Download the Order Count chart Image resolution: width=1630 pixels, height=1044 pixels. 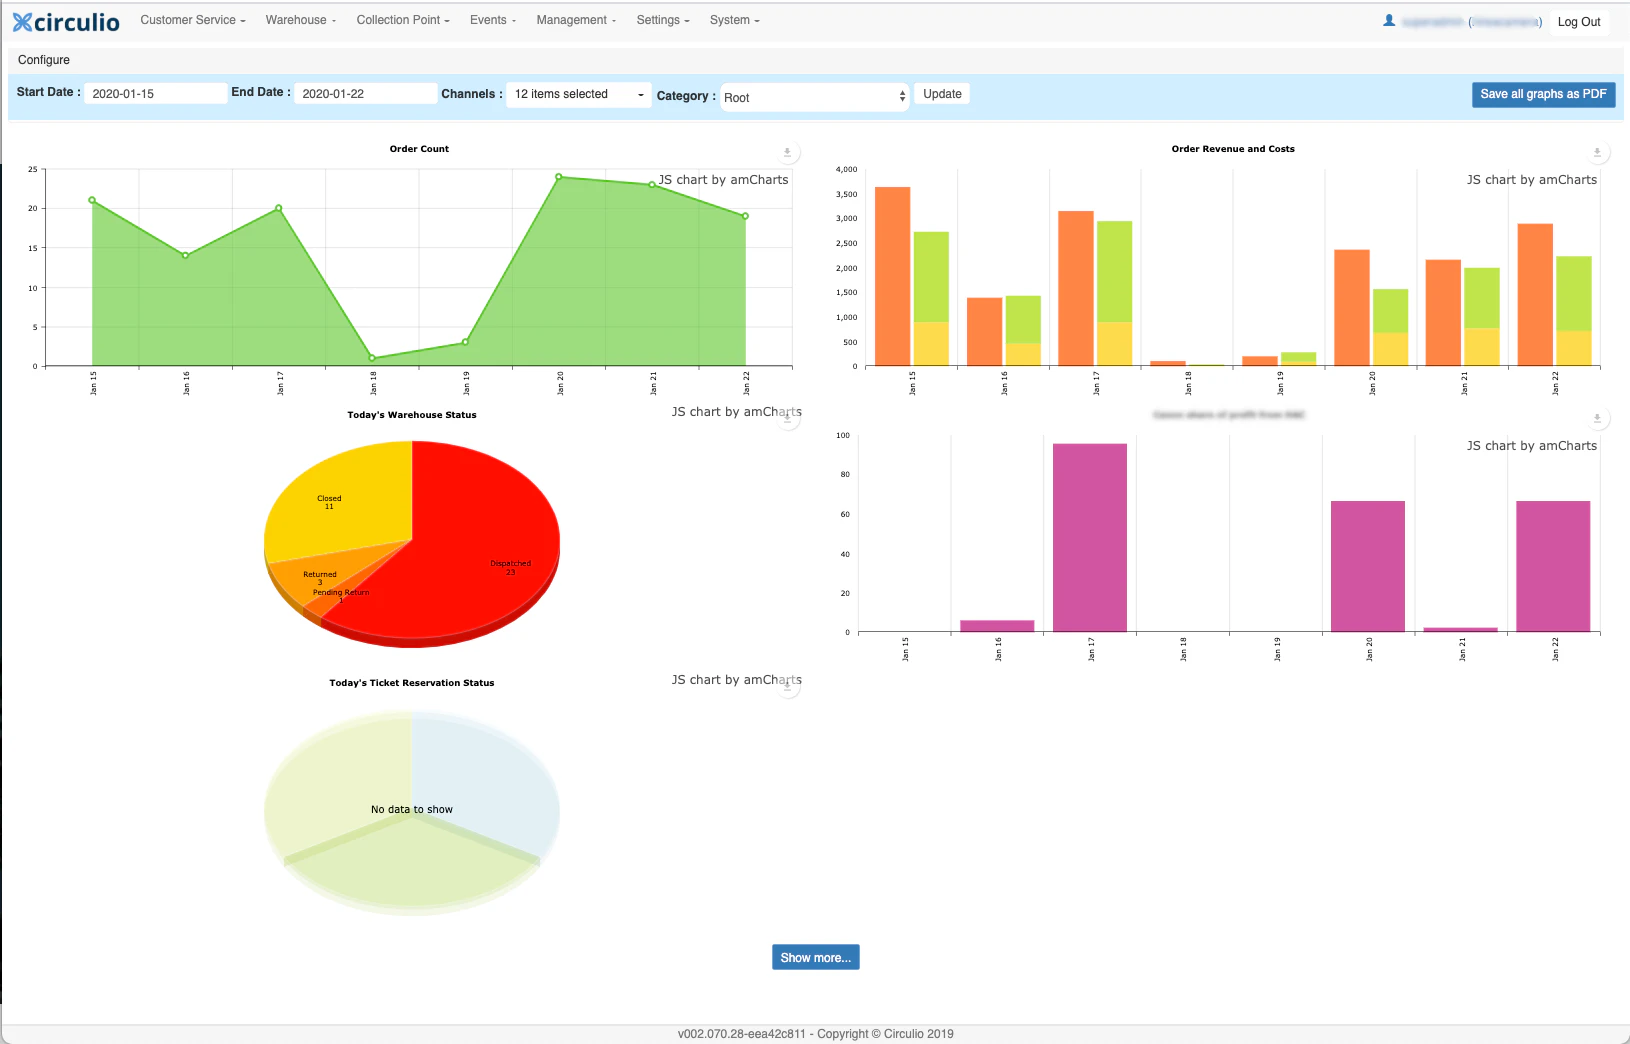click(788, 152)
